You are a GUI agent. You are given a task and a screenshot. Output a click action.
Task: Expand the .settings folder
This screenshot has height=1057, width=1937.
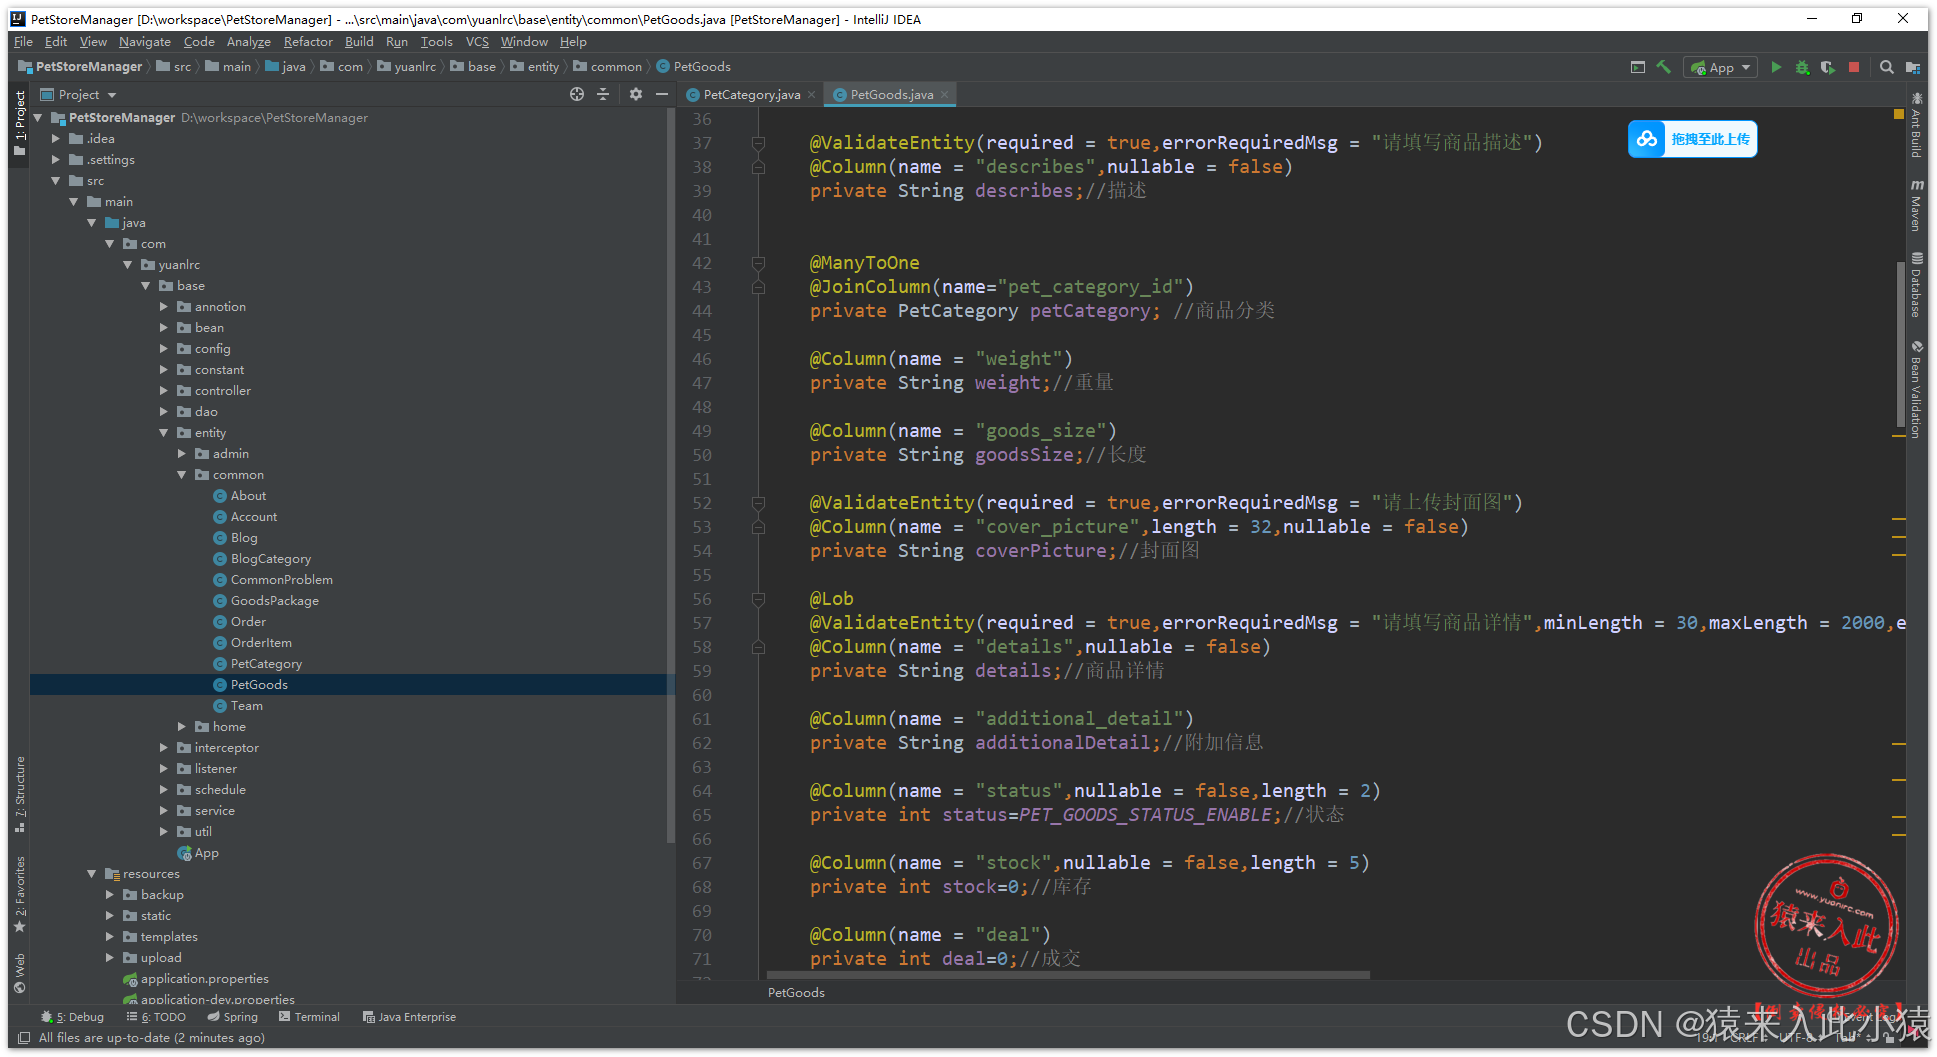click(56, 160)
